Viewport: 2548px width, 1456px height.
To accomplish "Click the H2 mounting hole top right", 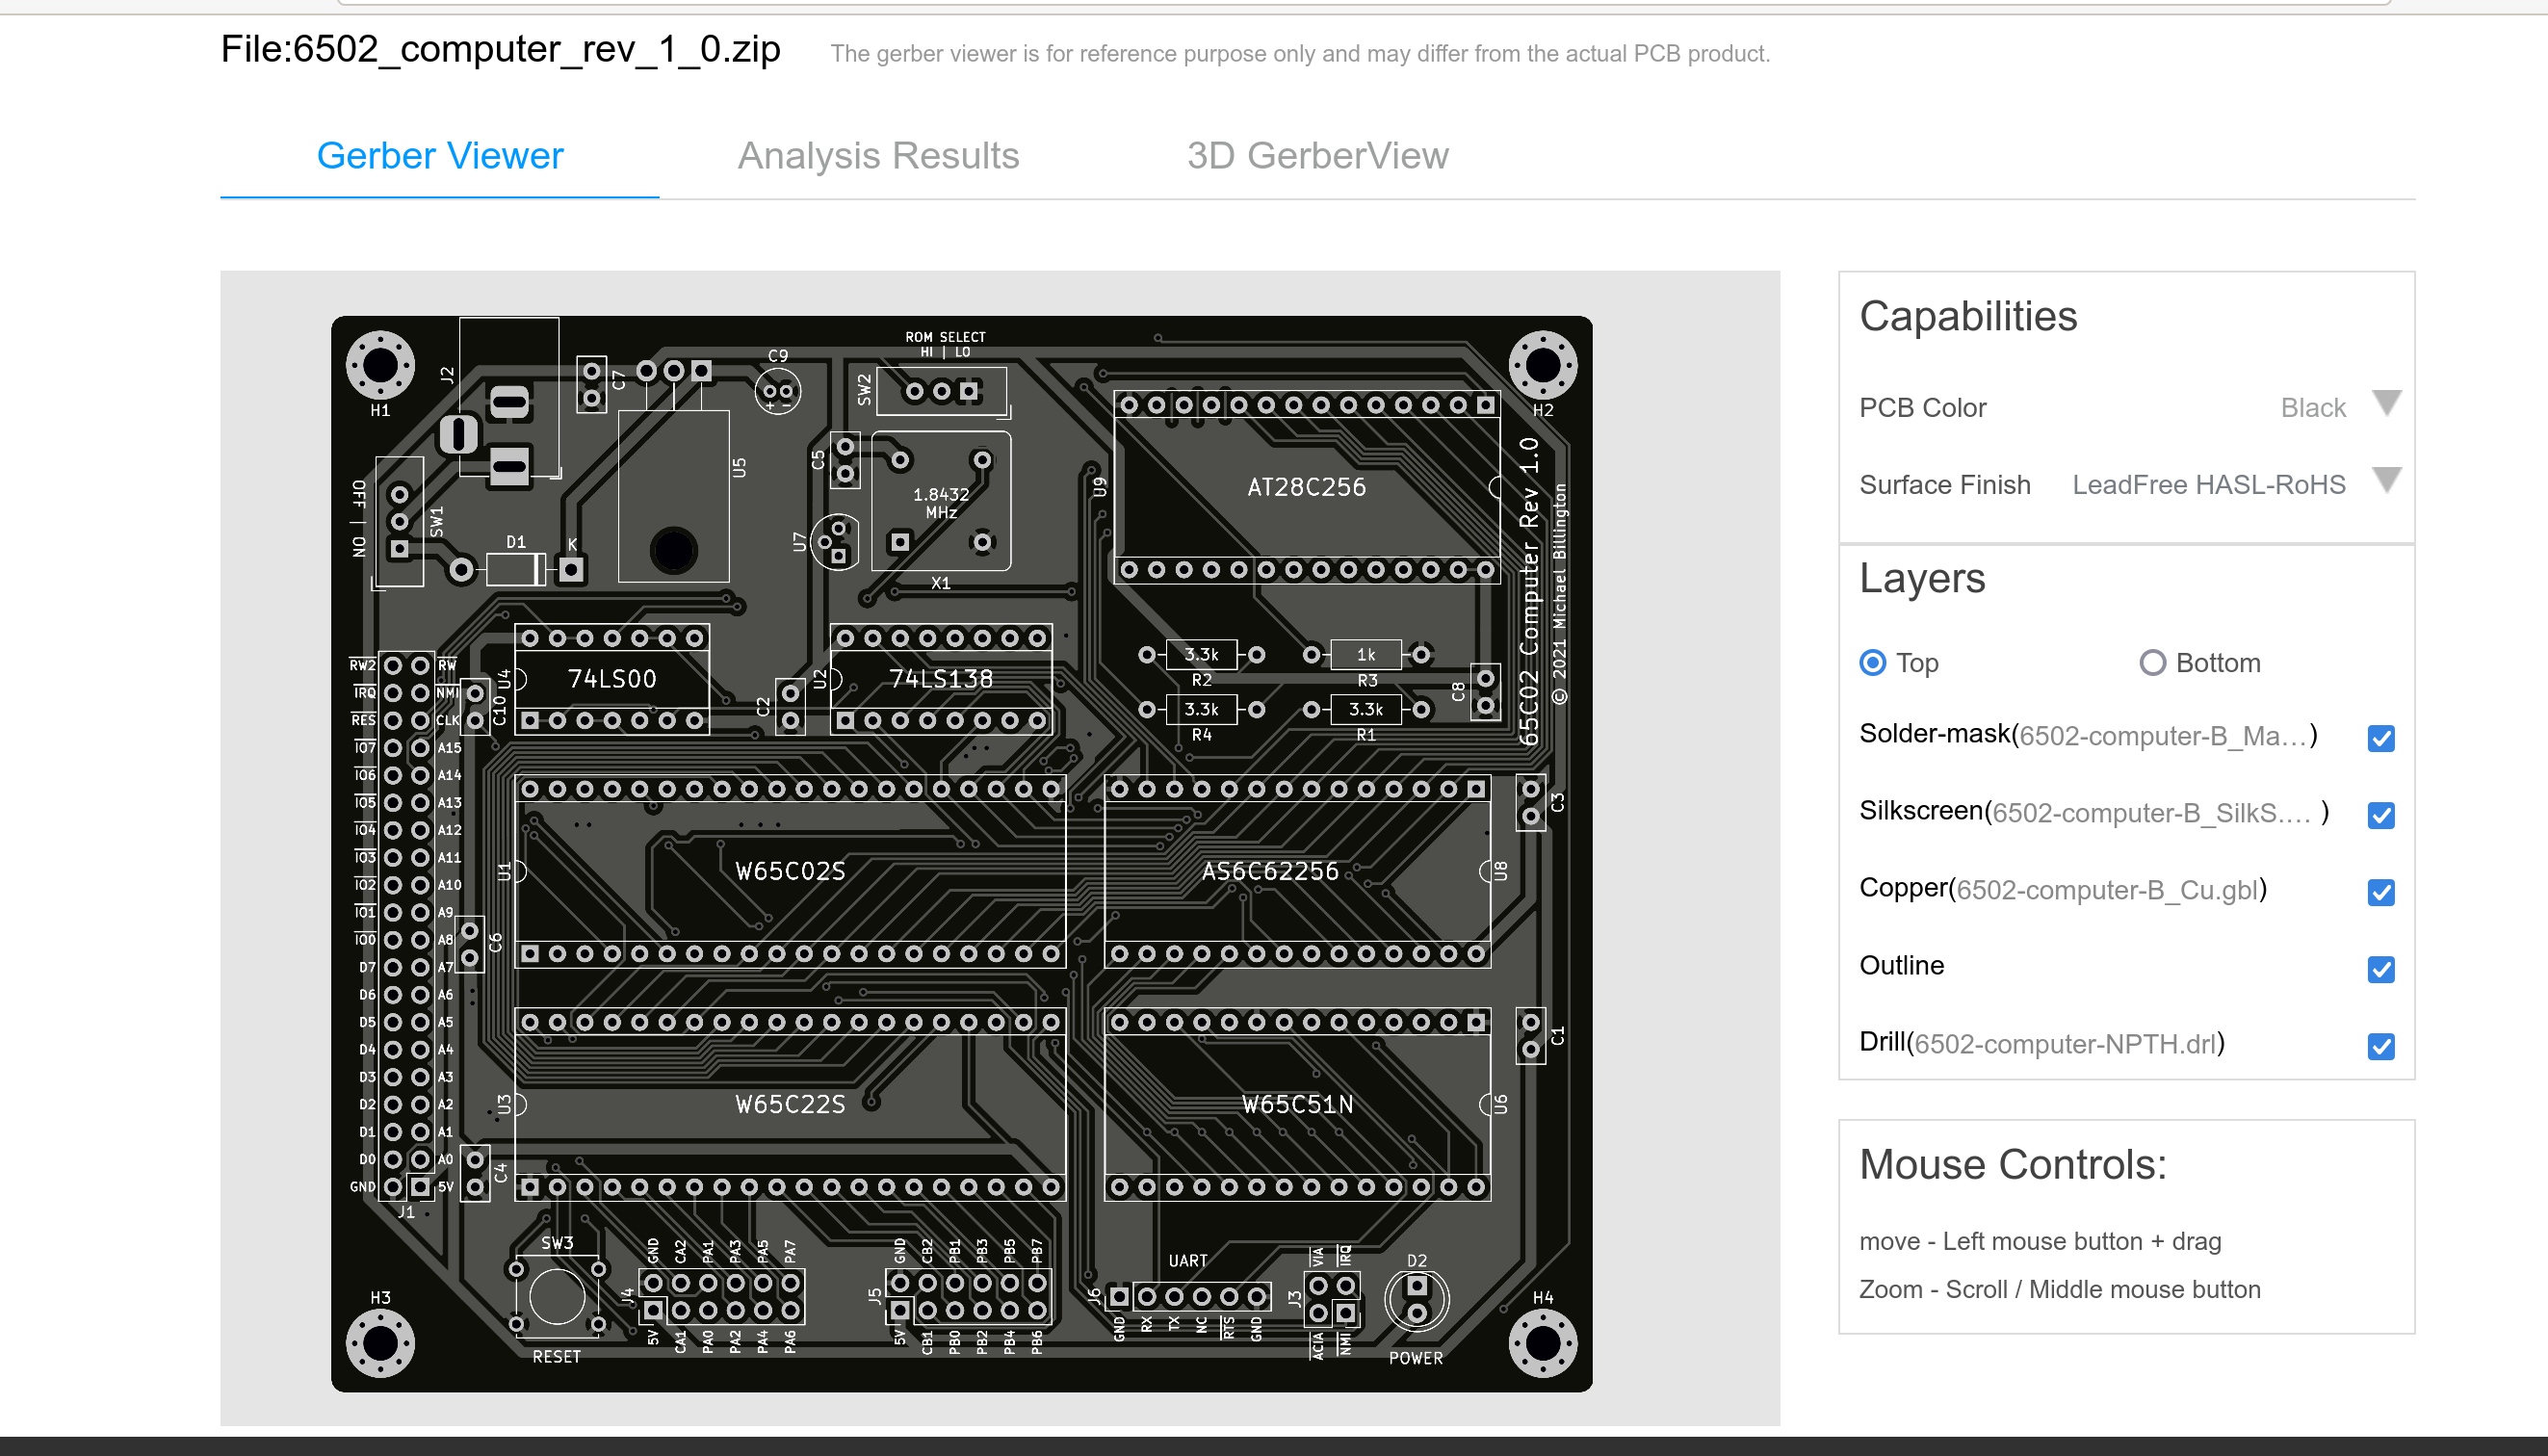I will pyautogui.click(x=1542, y=365).
